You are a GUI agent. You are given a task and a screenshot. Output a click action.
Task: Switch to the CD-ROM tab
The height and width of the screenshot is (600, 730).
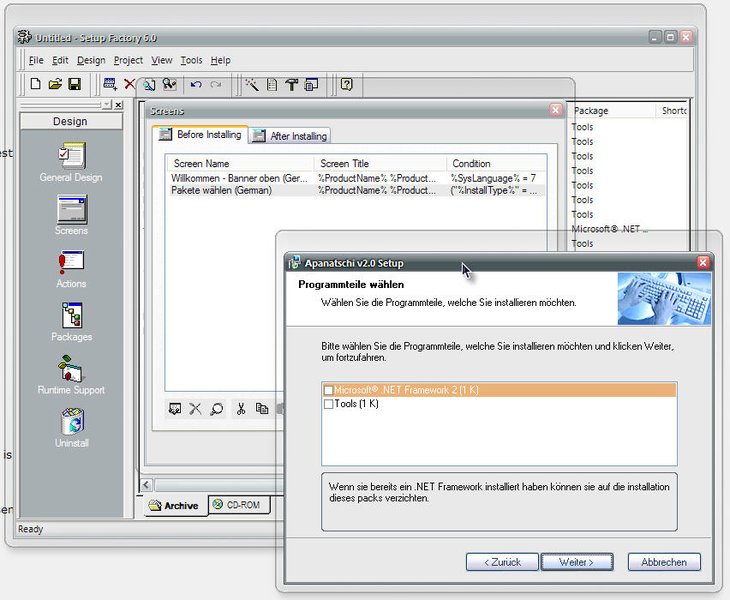pos(238,505)
